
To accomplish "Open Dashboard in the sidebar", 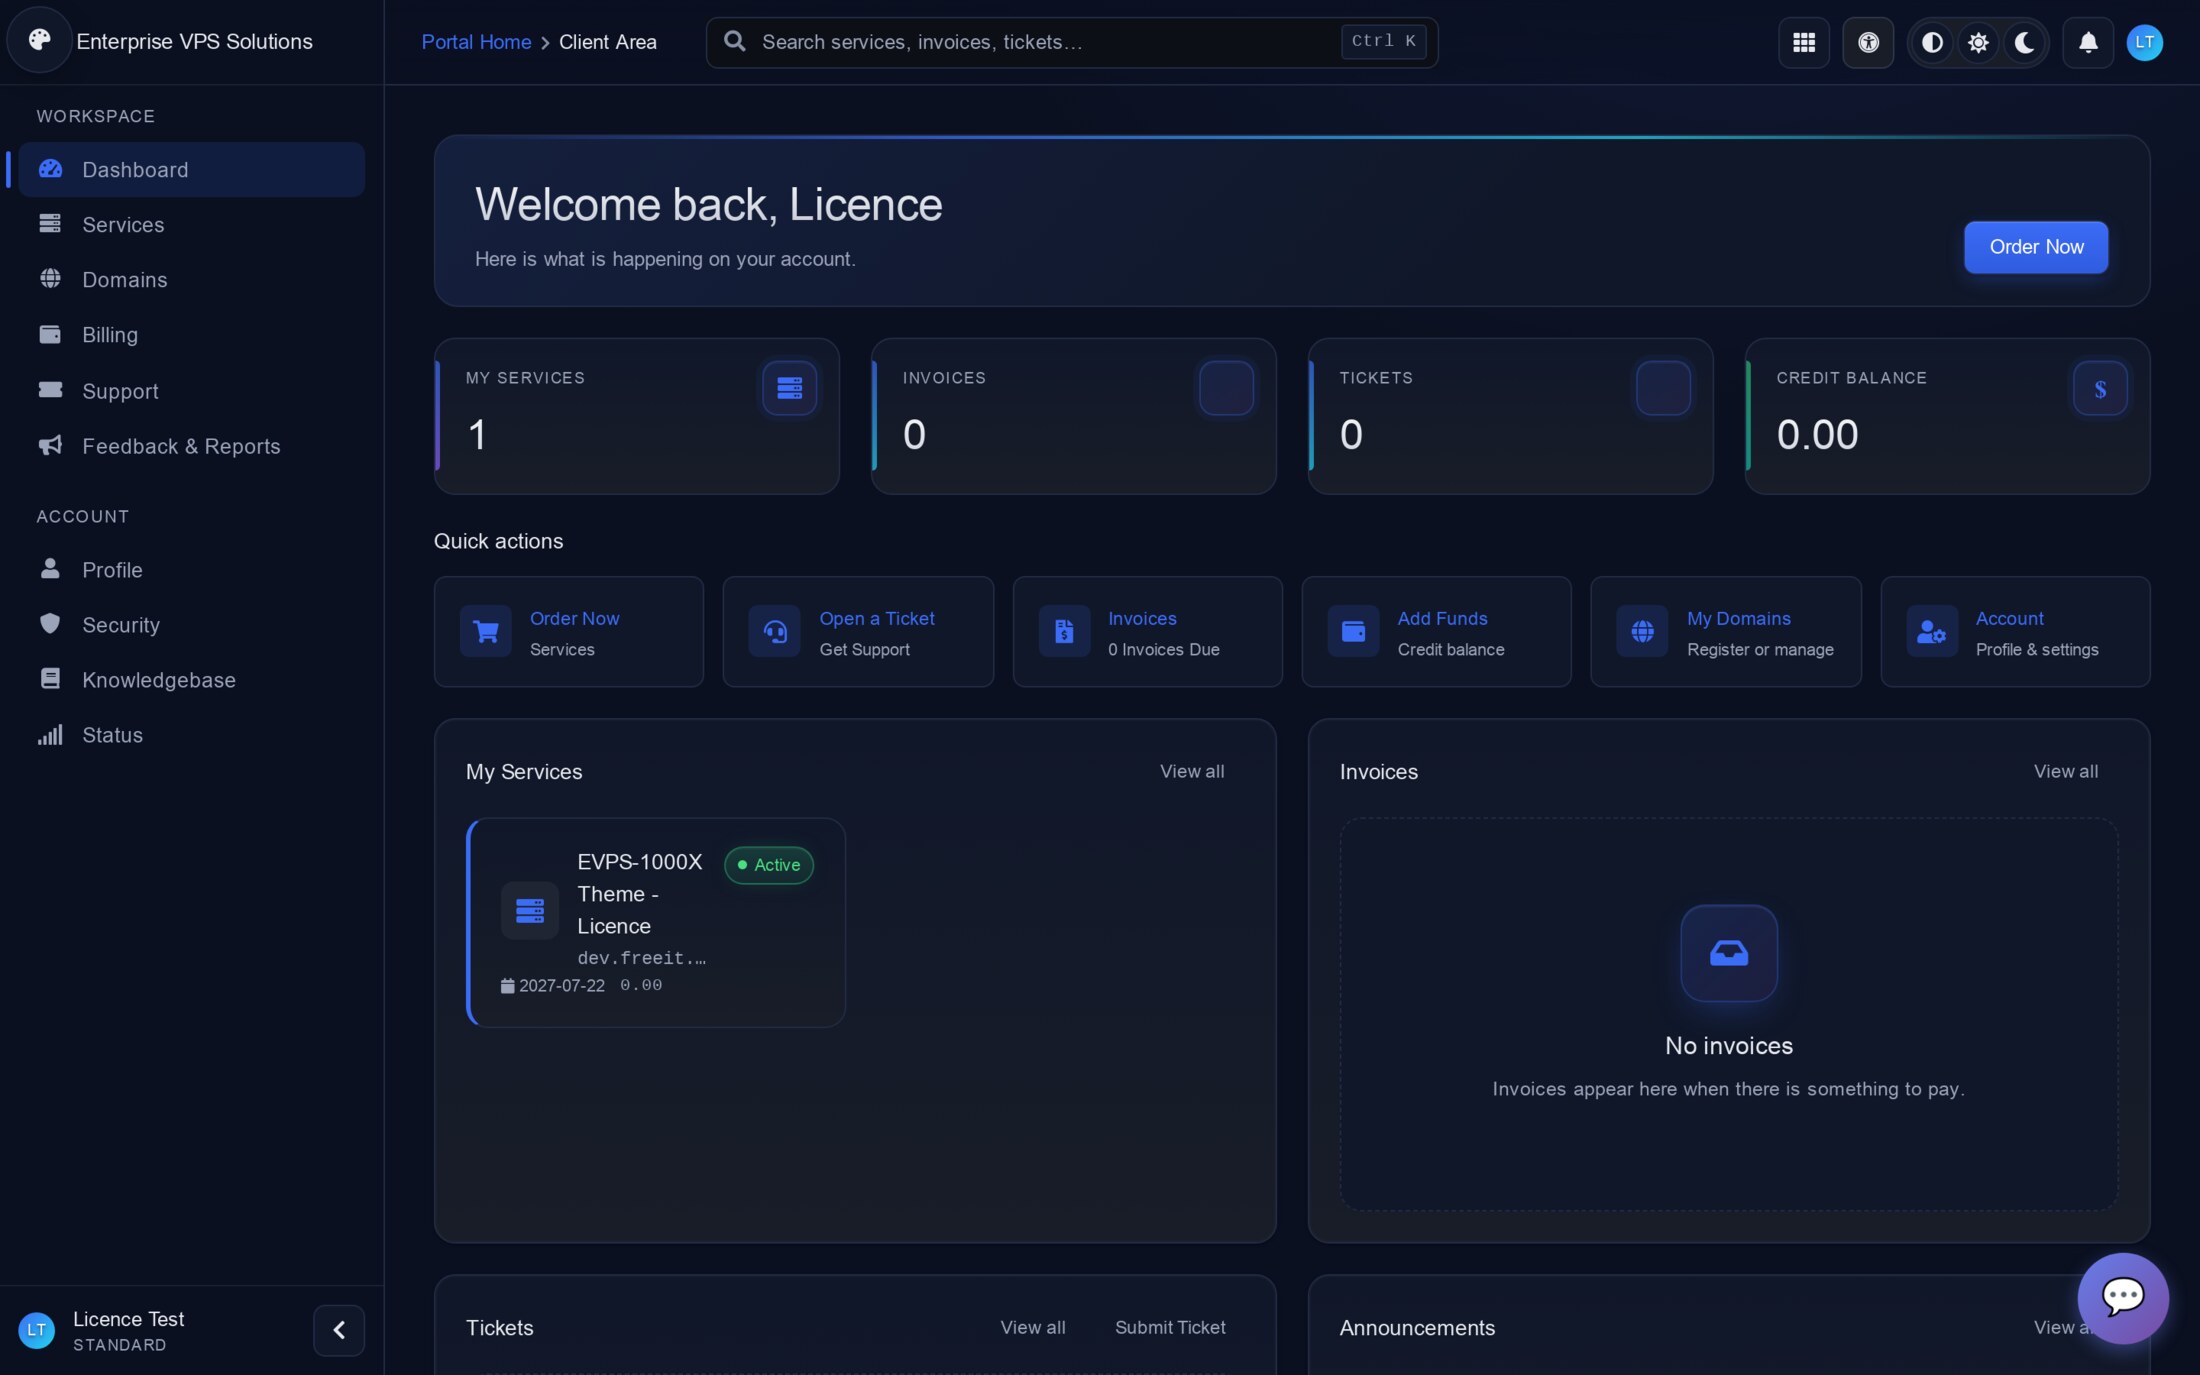I will [192, 169].
